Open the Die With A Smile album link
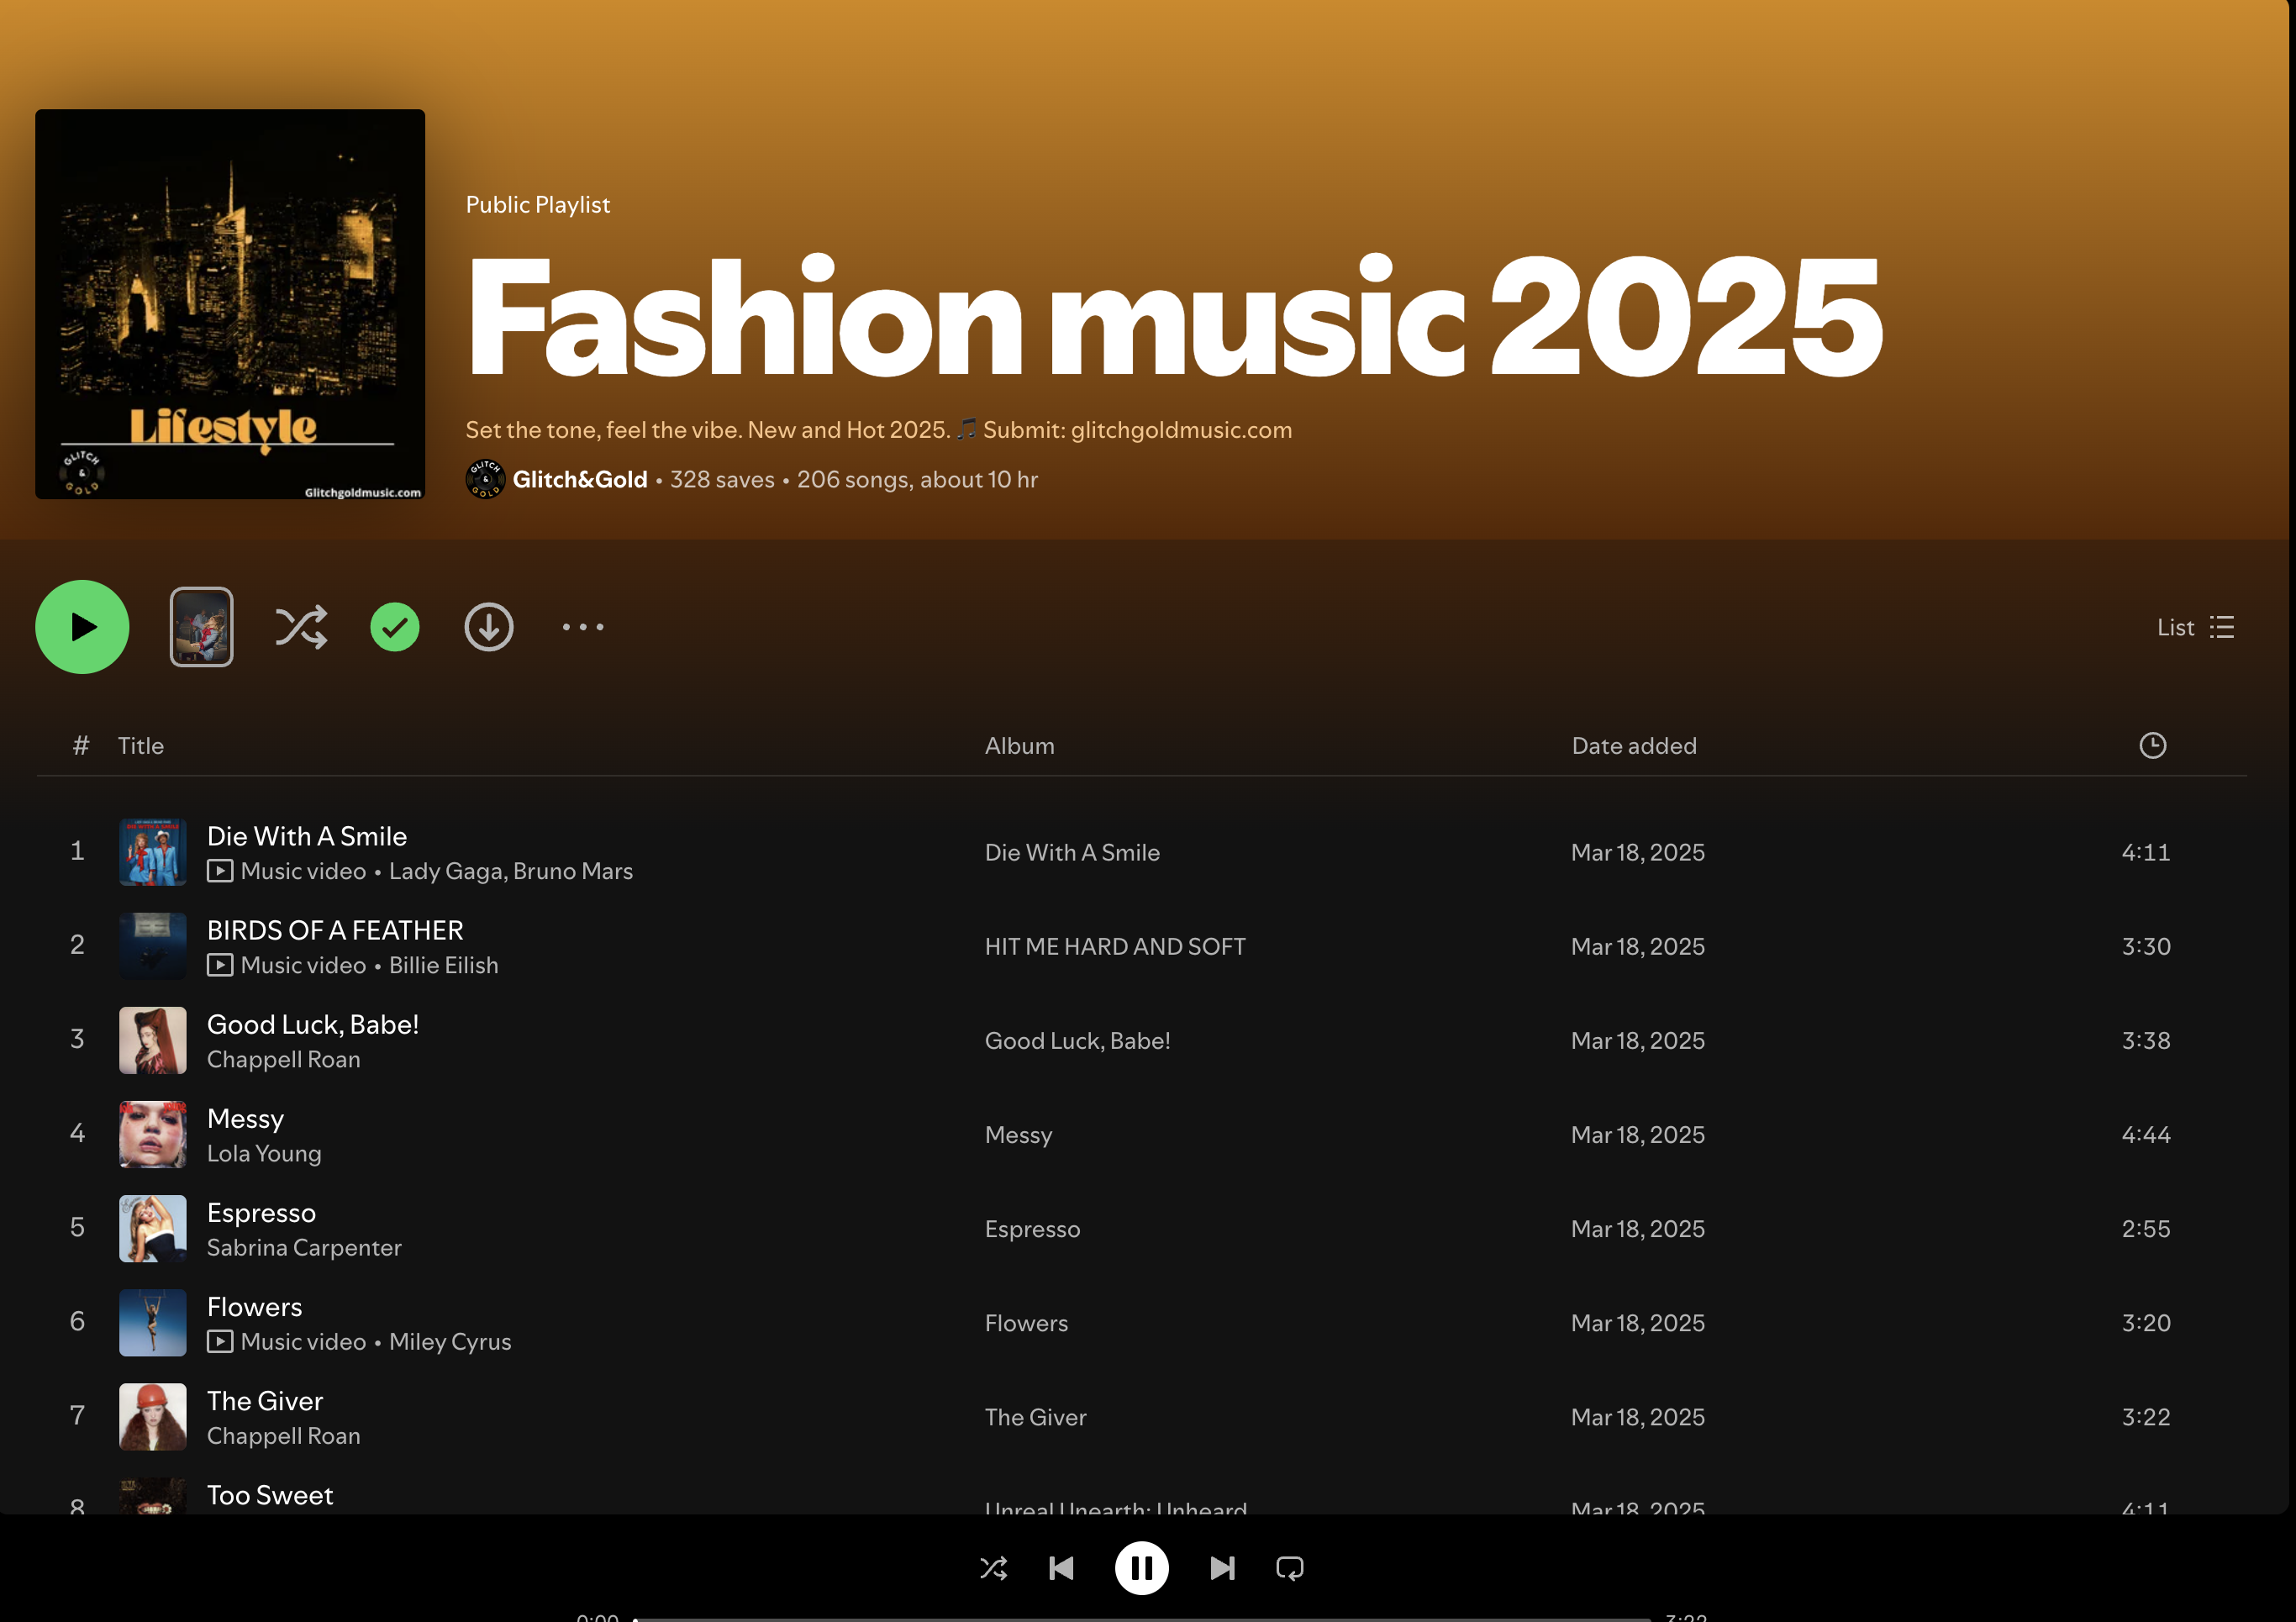The height and width of the screenshot is (1622, 2296). 1072,853
